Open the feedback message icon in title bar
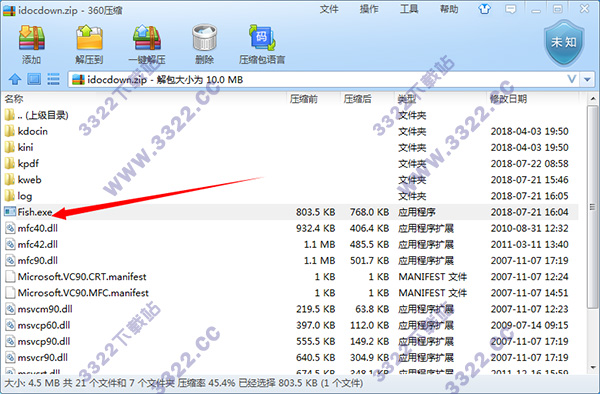Viewport: 600px width, 394px height. (510, 9)
